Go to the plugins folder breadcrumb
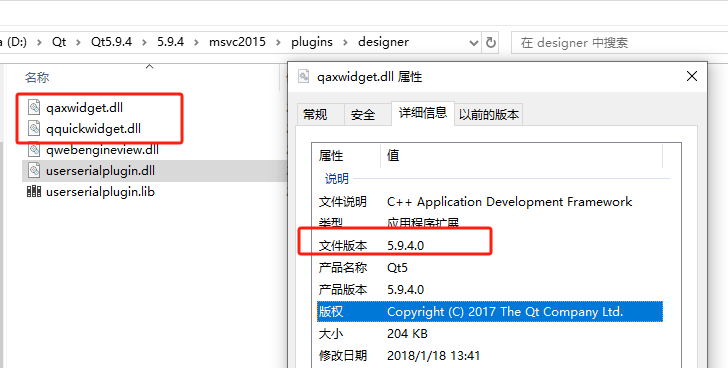Image resolution: width=728 pixels, height=368 pixels. pos(312,42)
